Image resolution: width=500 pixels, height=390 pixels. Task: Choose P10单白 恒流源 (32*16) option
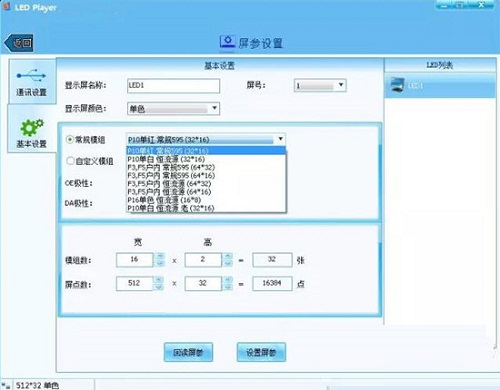point(166,159)
